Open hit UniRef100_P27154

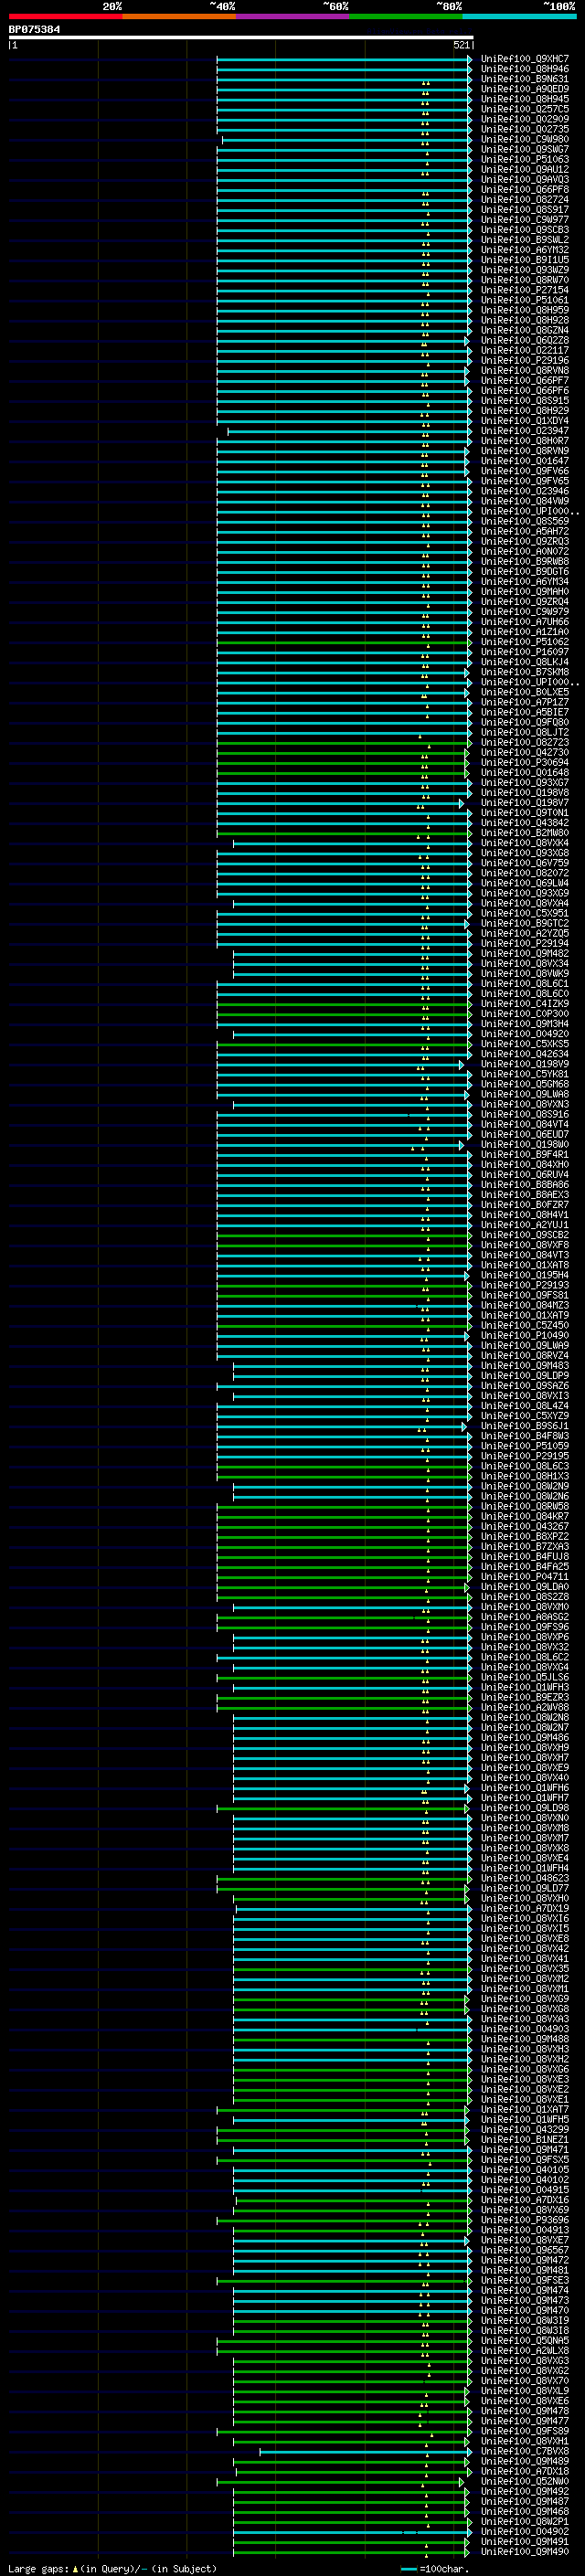(x=525, y=290)
